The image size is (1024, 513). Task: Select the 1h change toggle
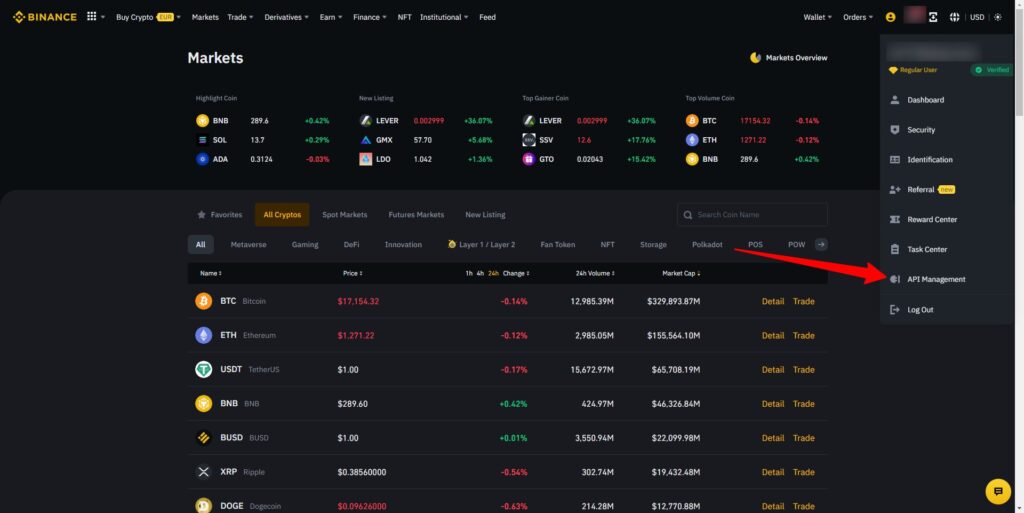pos(469,273)
